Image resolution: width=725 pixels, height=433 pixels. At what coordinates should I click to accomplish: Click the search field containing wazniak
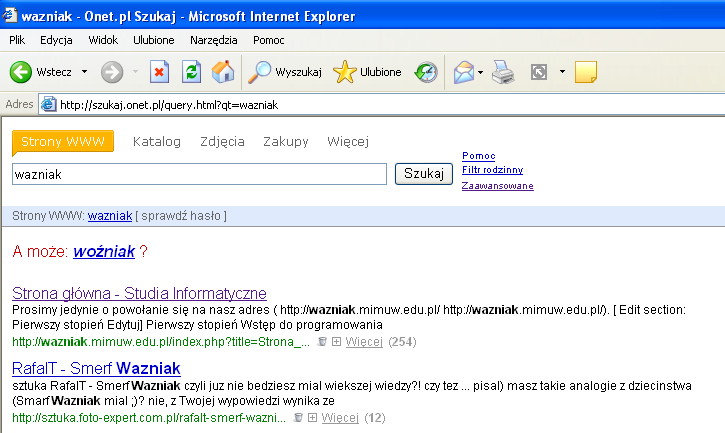tap(199, 174)
